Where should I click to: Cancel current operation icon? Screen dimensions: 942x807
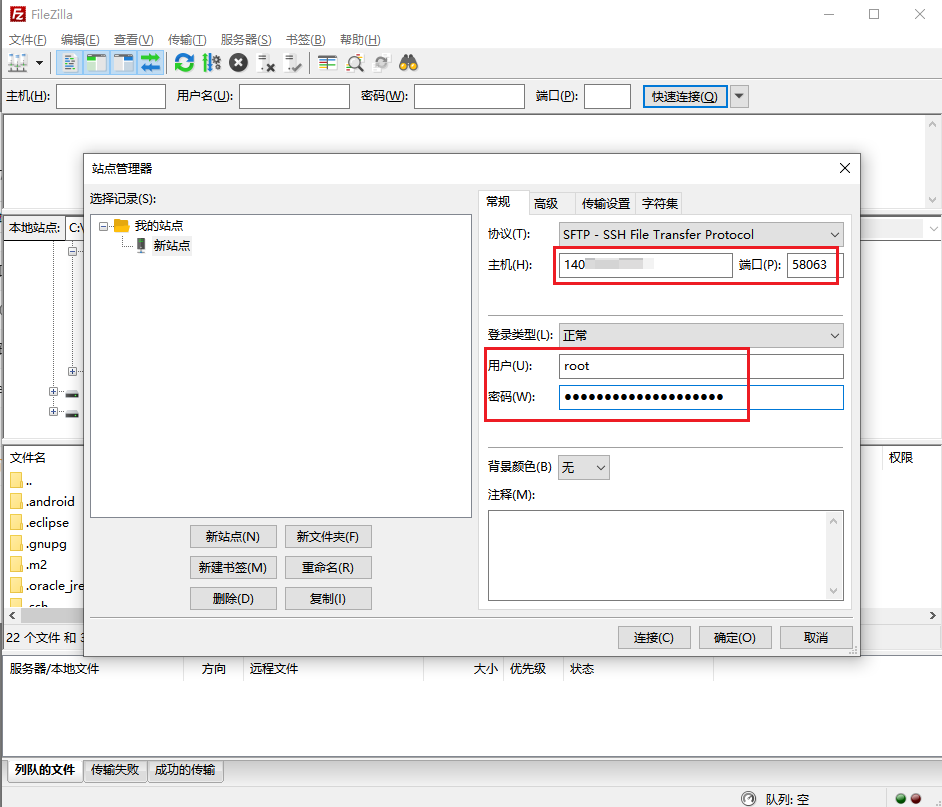tap(239, 62)
